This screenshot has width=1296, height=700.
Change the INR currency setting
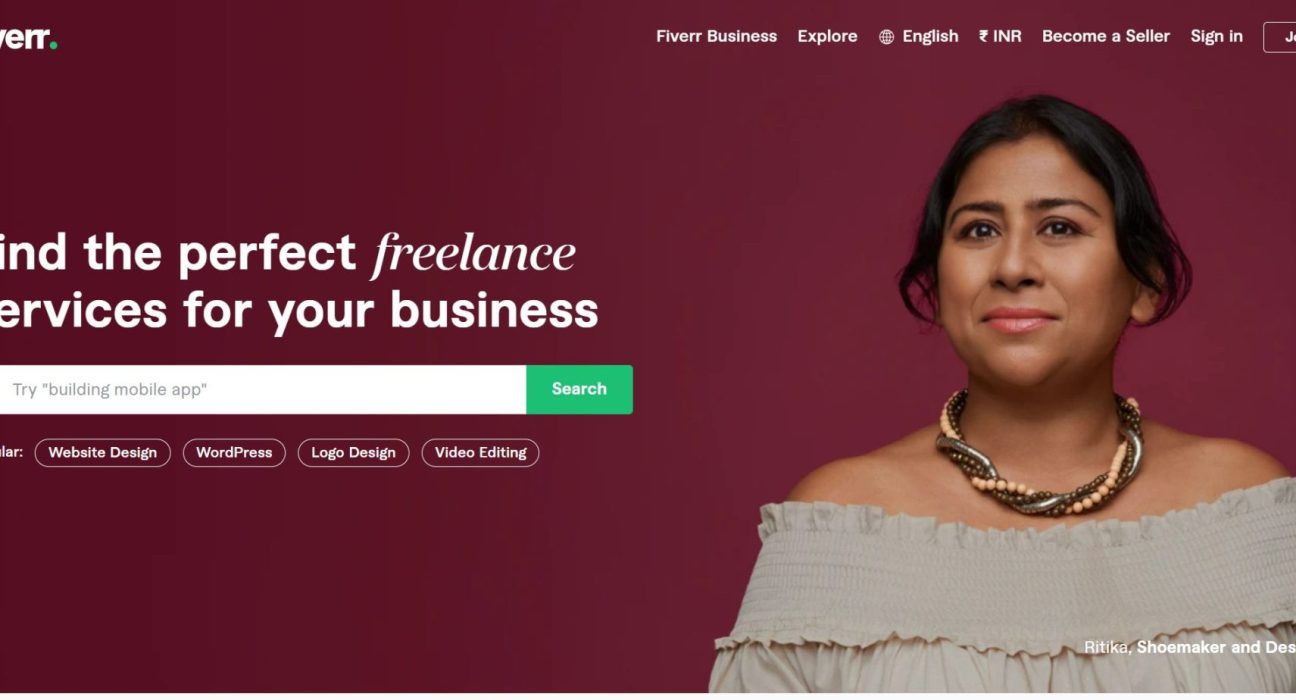[1000, 36]
